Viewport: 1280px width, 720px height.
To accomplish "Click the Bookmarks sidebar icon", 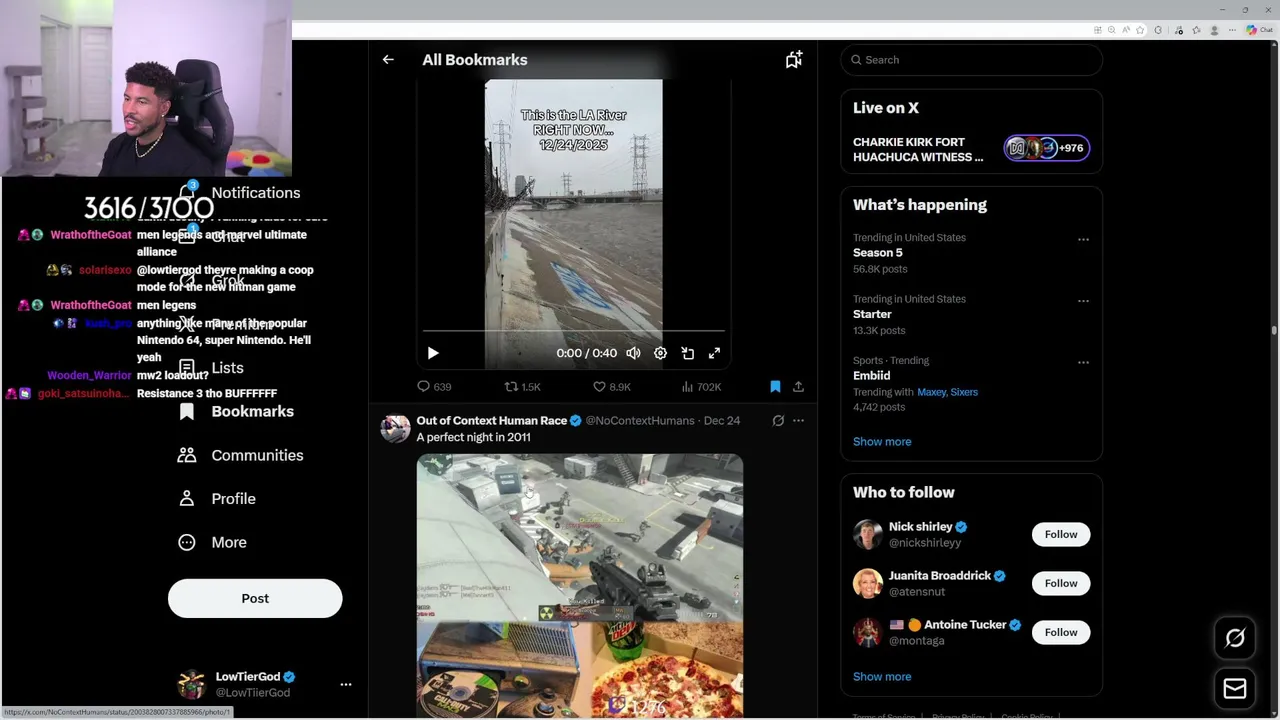I will pos(187,412).
